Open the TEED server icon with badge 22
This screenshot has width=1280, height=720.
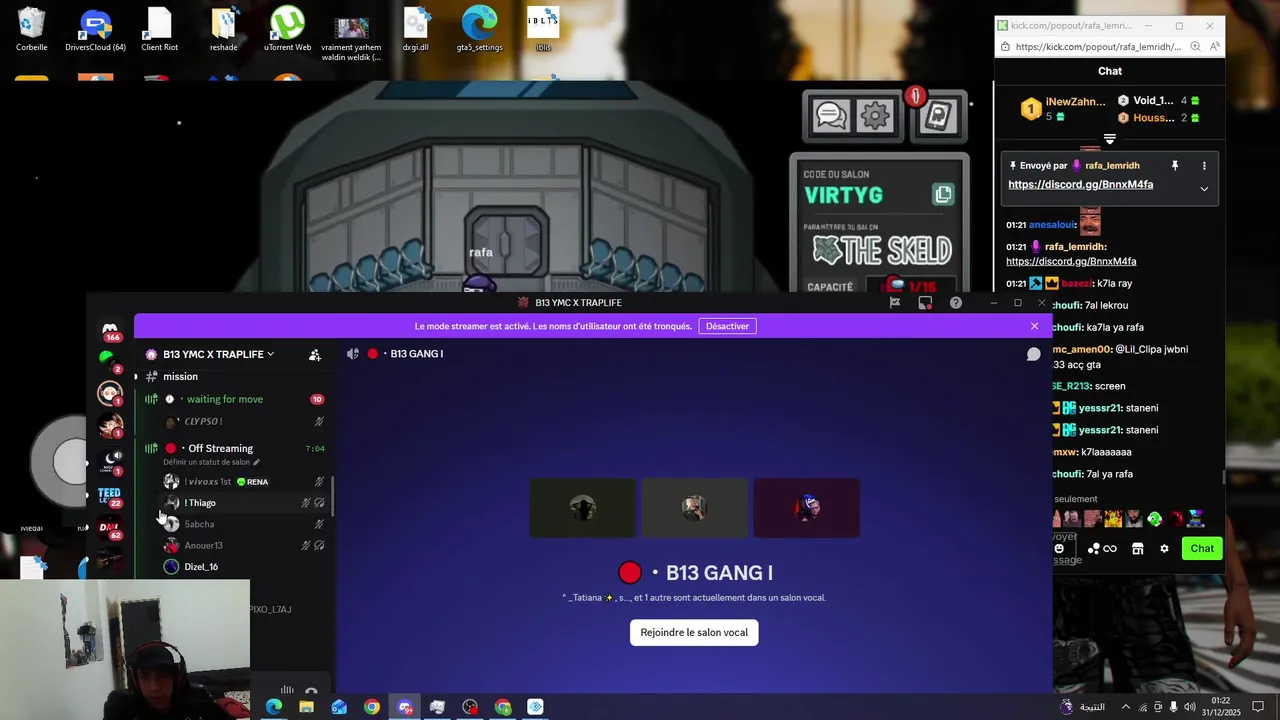point(110,495)
